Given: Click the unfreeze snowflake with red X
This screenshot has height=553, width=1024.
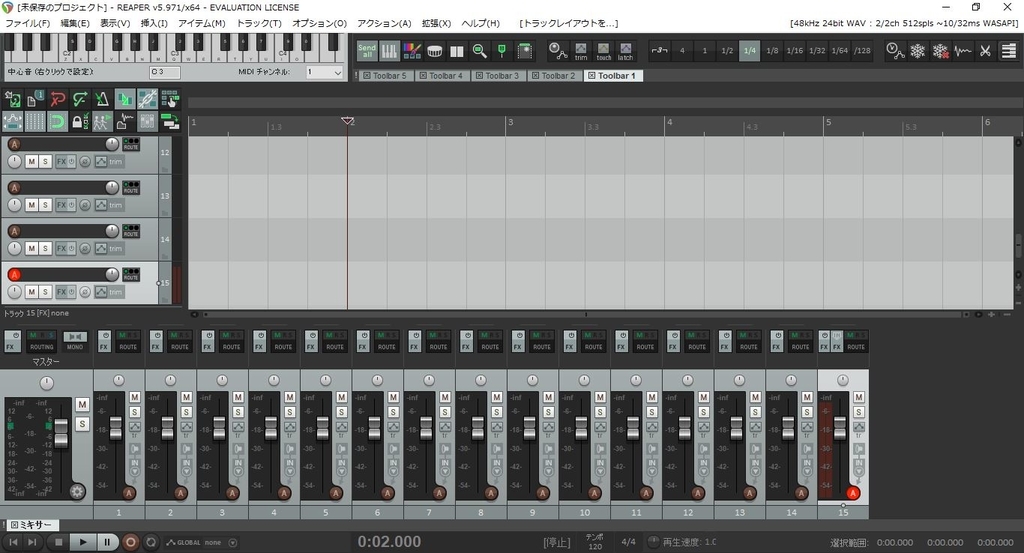Looking at the screenshot, I should click(940, 50).
